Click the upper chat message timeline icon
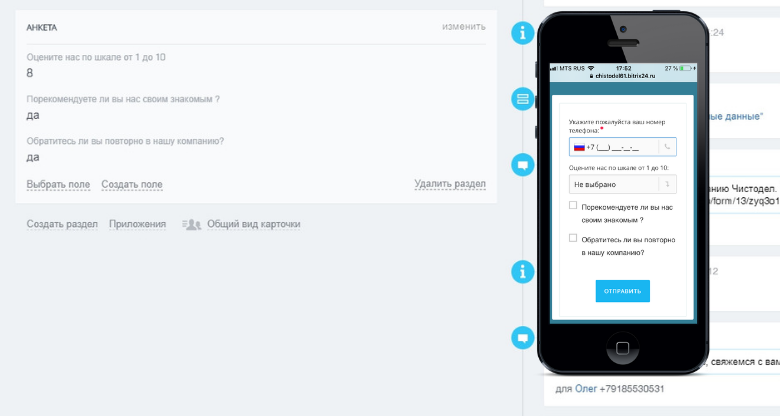This screenshot has height=416, width=780. tap(522, 165)
